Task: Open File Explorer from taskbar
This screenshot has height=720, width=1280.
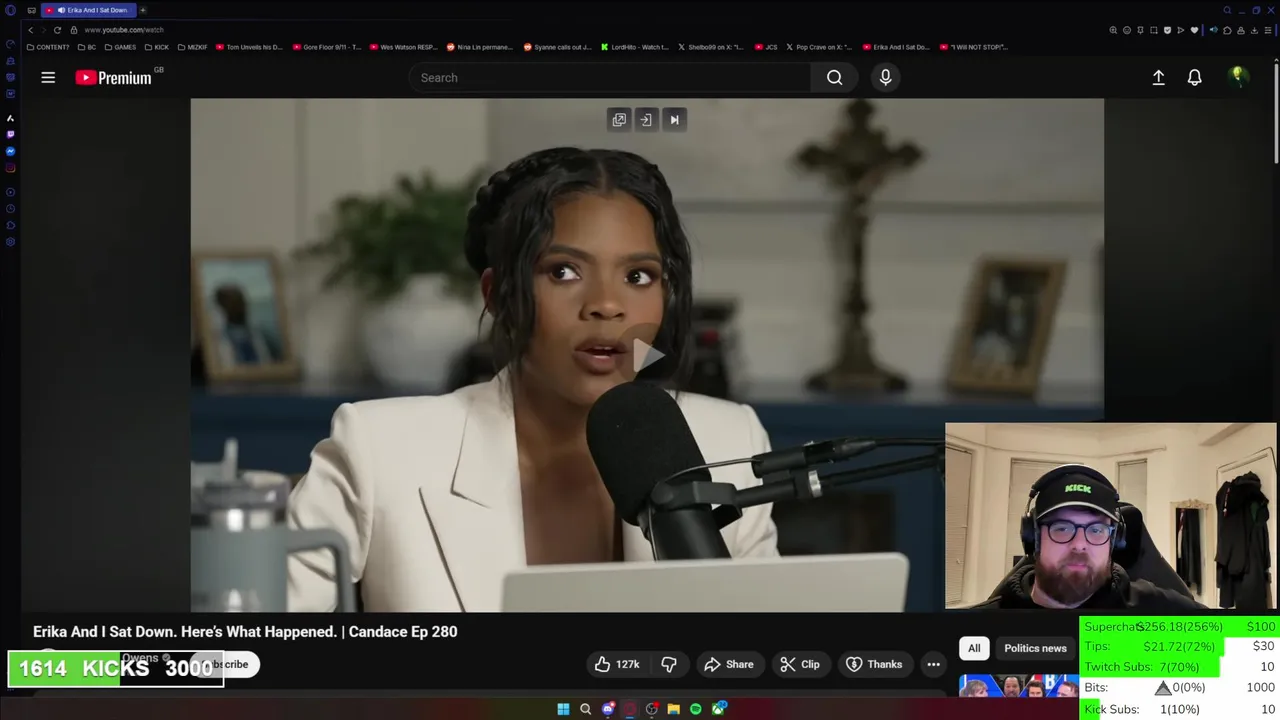Action: [x=674, y=709]
